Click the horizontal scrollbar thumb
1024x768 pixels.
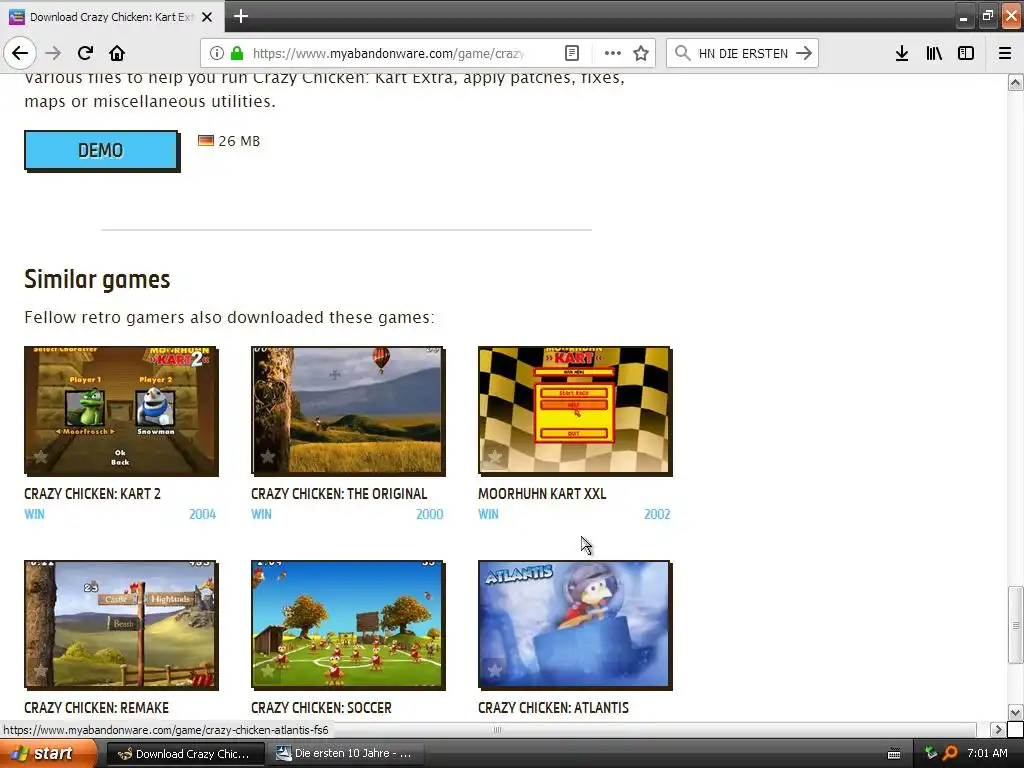pos(498,729)
